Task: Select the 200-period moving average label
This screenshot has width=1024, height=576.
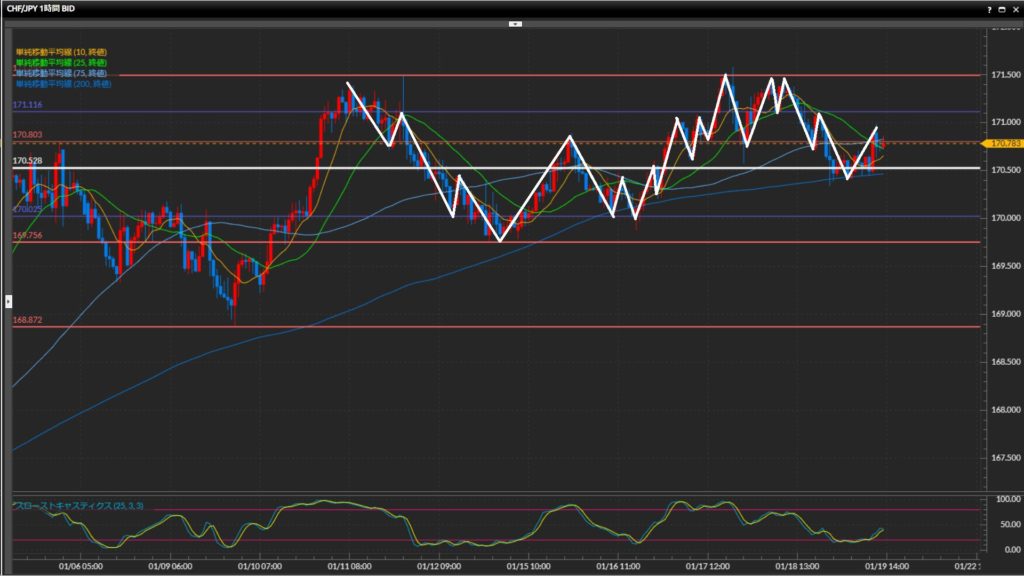Action: point(63,84)
